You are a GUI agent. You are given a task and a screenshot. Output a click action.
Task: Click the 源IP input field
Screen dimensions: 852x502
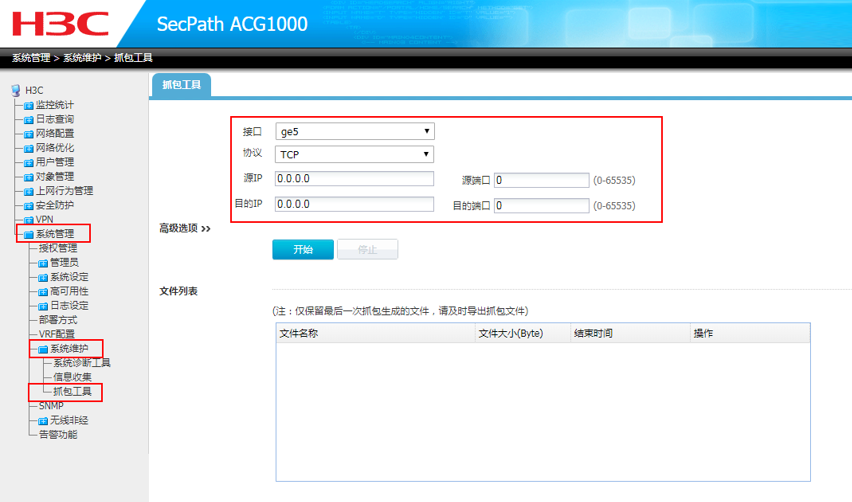click(354, 180)
